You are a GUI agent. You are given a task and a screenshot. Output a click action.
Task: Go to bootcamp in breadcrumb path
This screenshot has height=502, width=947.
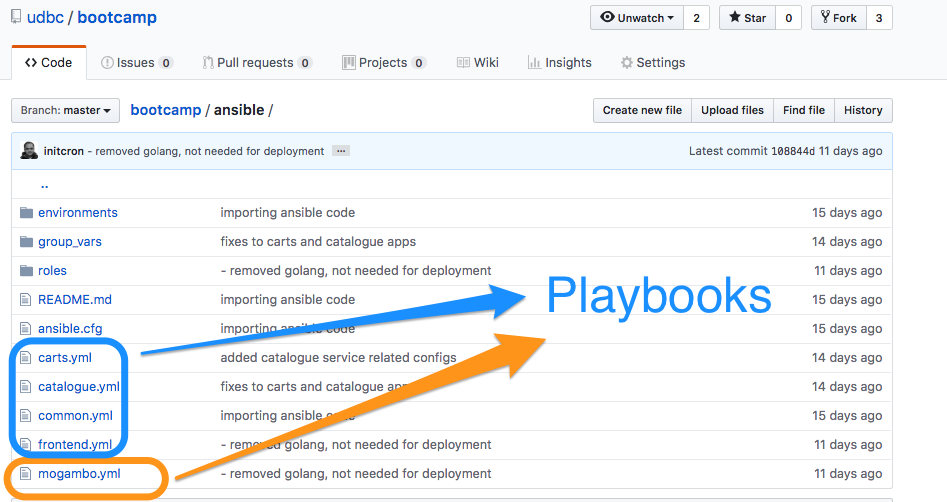(x=165, y=110)
